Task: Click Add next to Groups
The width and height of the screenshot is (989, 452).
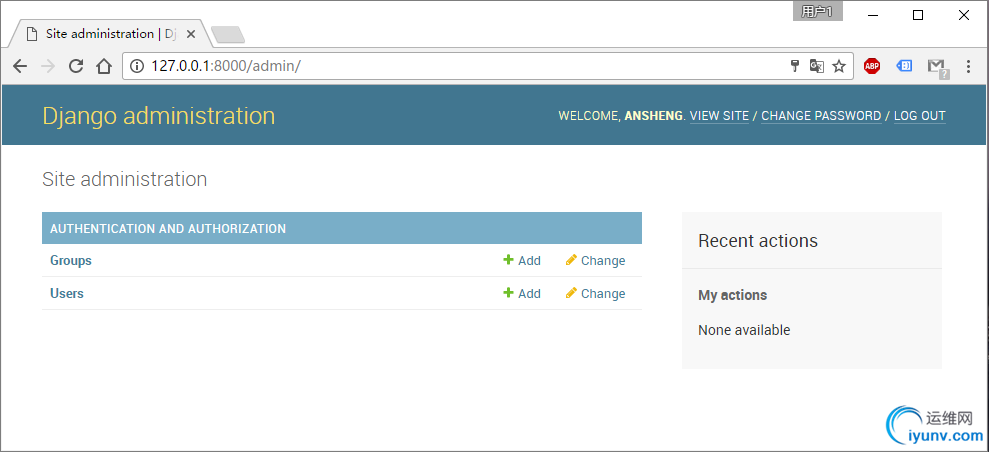Action: point(522,261)
